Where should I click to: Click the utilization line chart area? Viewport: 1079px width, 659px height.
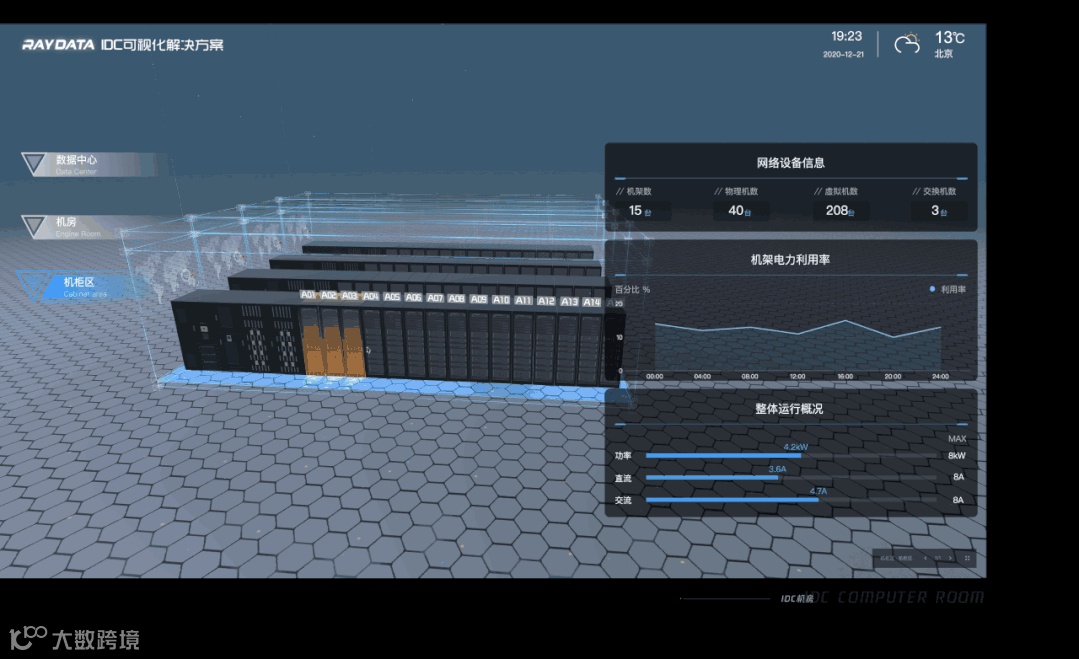[x=798, y=344]
